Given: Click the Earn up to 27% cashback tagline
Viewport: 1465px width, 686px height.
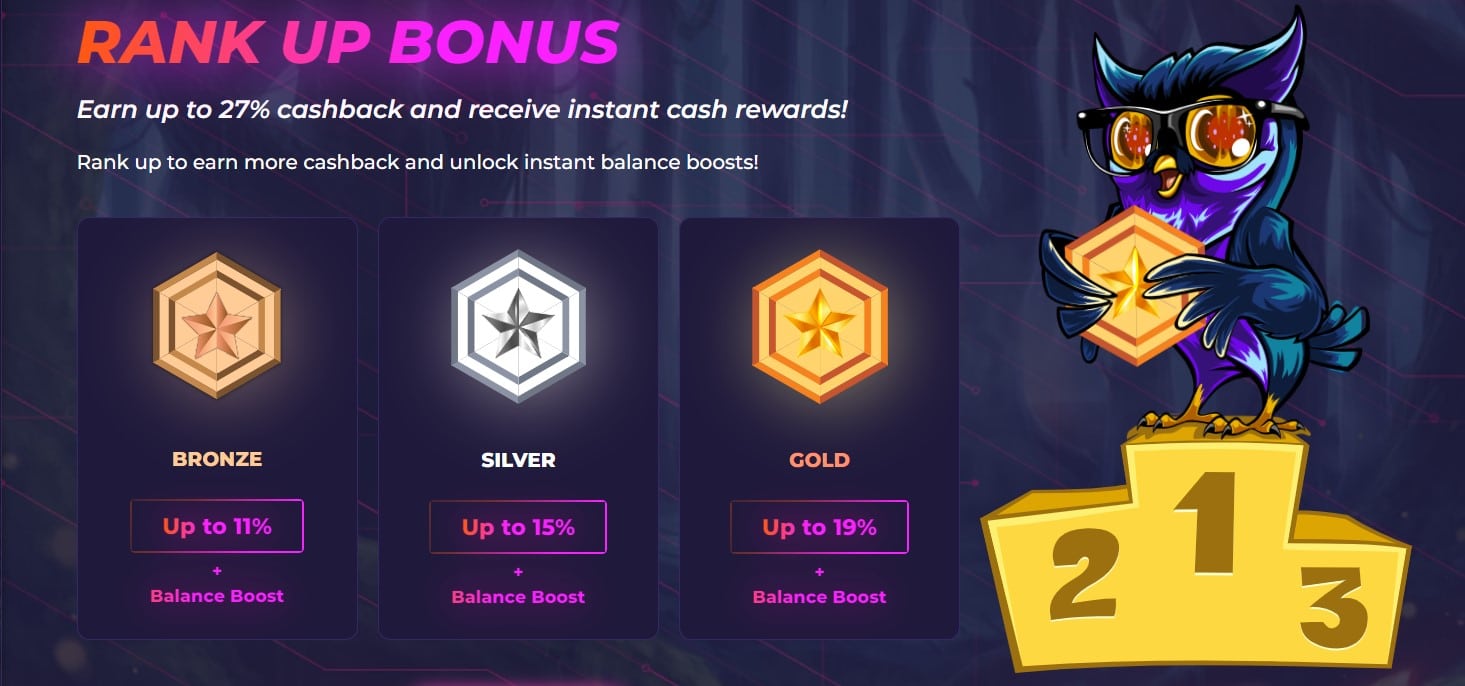Looking at the screenshot, I should [462, 110].
